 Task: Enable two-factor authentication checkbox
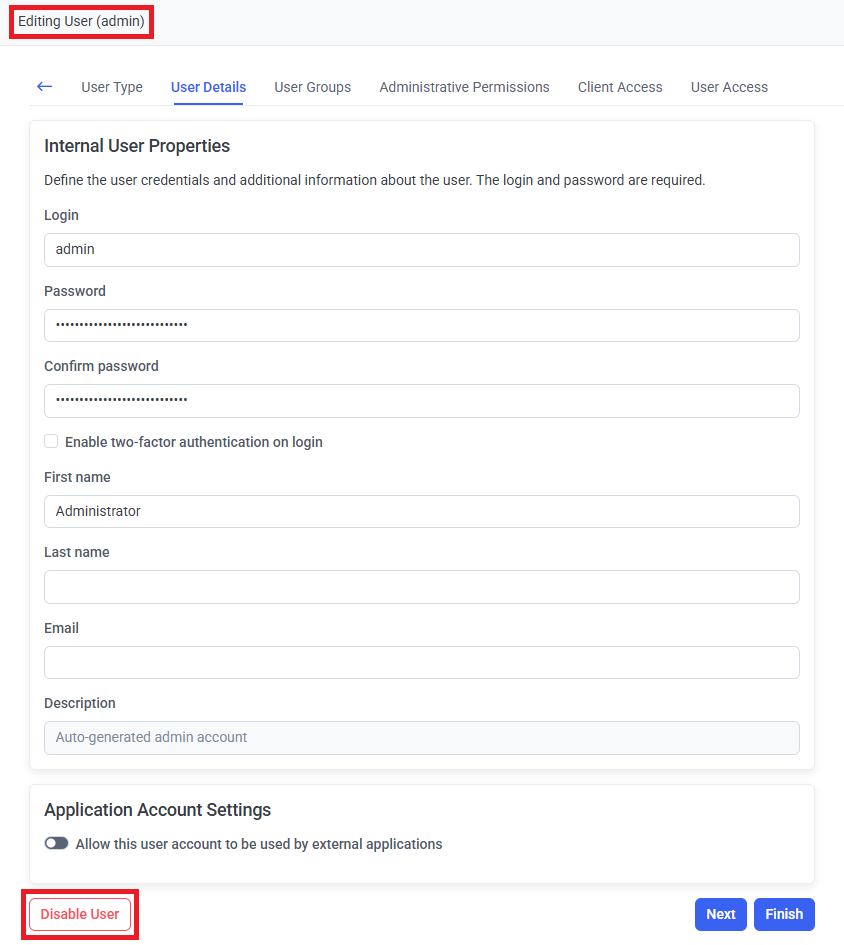pyautogui.click(x=51, y=442)
